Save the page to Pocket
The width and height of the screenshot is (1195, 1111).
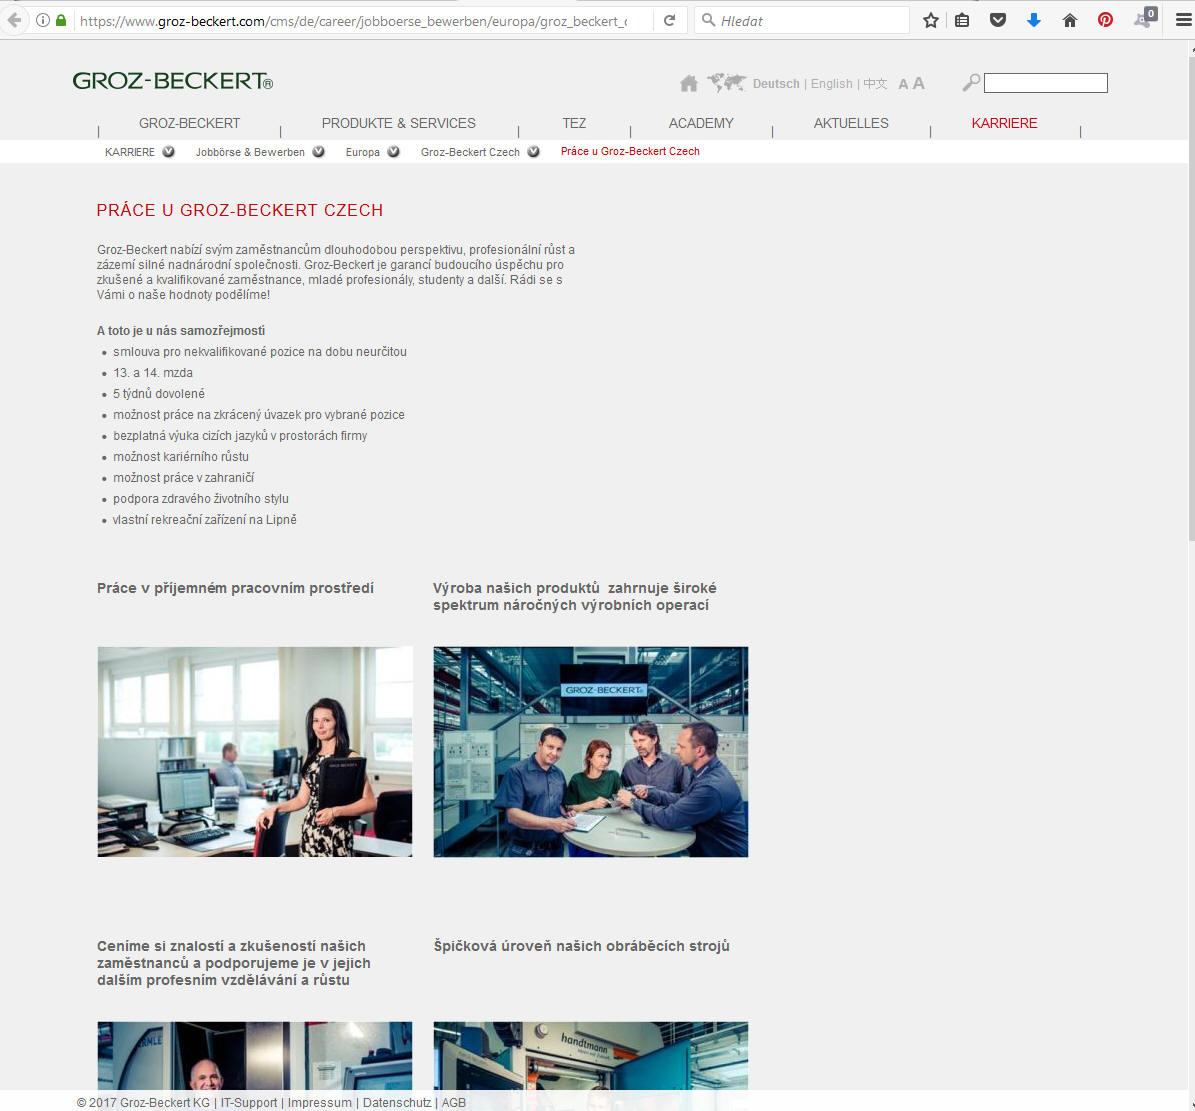pyautogui.click(x=998, y=21)
